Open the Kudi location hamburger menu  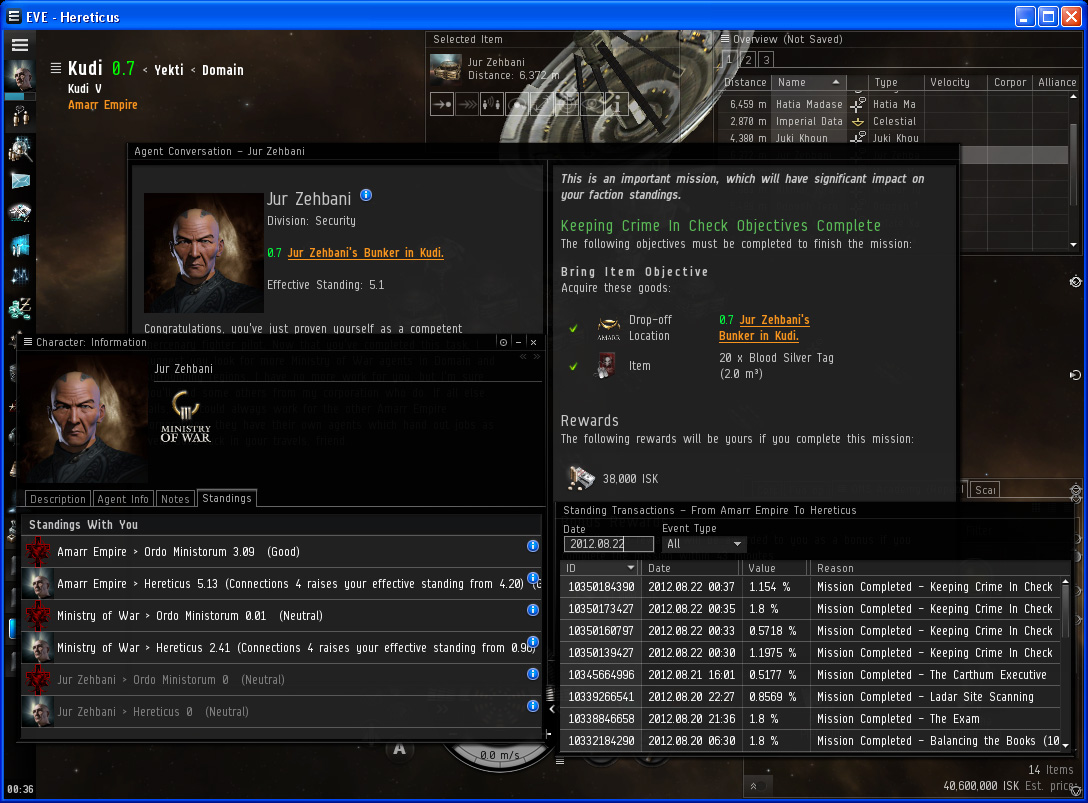pos(56,68)
